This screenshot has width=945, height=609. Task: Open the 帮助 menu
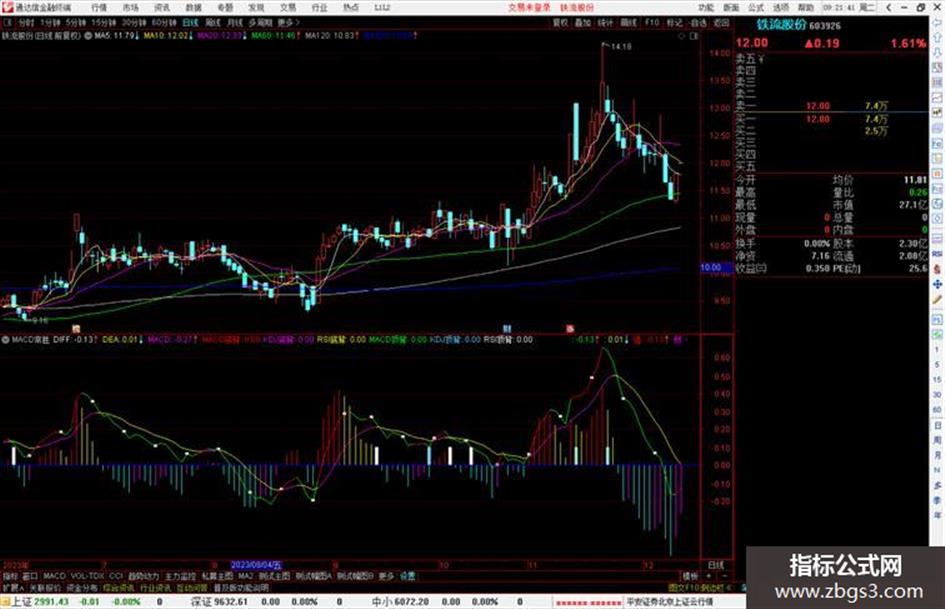point(806,8)
